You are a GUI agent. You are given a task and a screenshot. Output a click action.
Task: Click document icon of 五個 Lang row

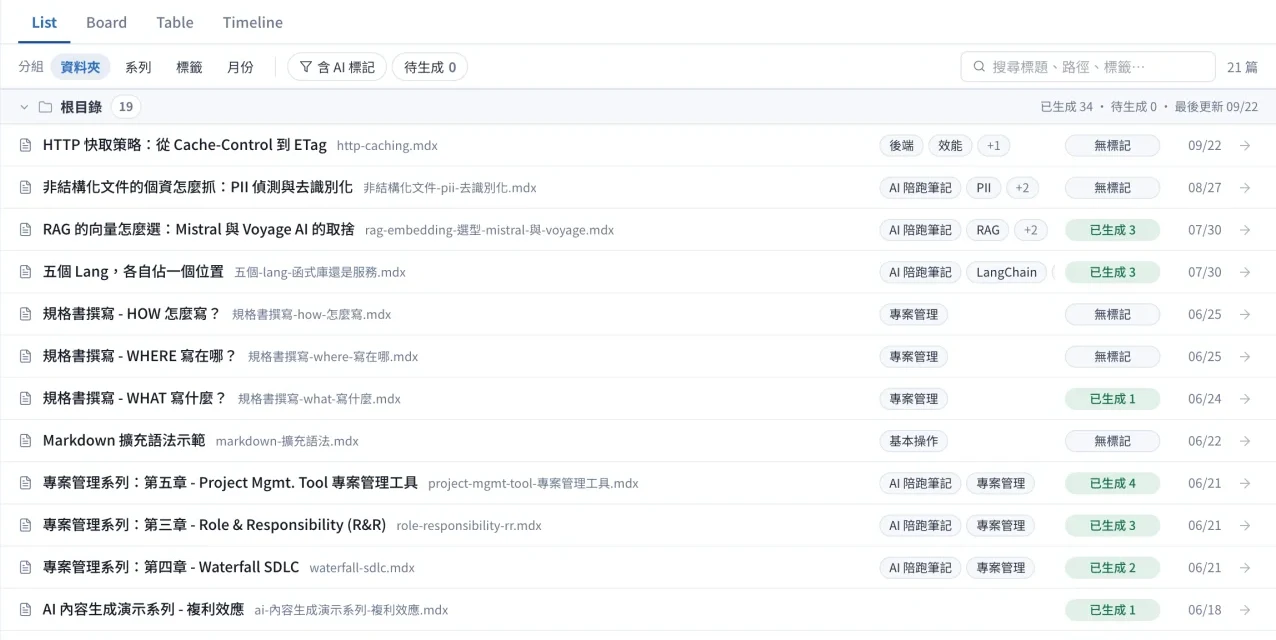pyautogui.click(x=26, y=272)
